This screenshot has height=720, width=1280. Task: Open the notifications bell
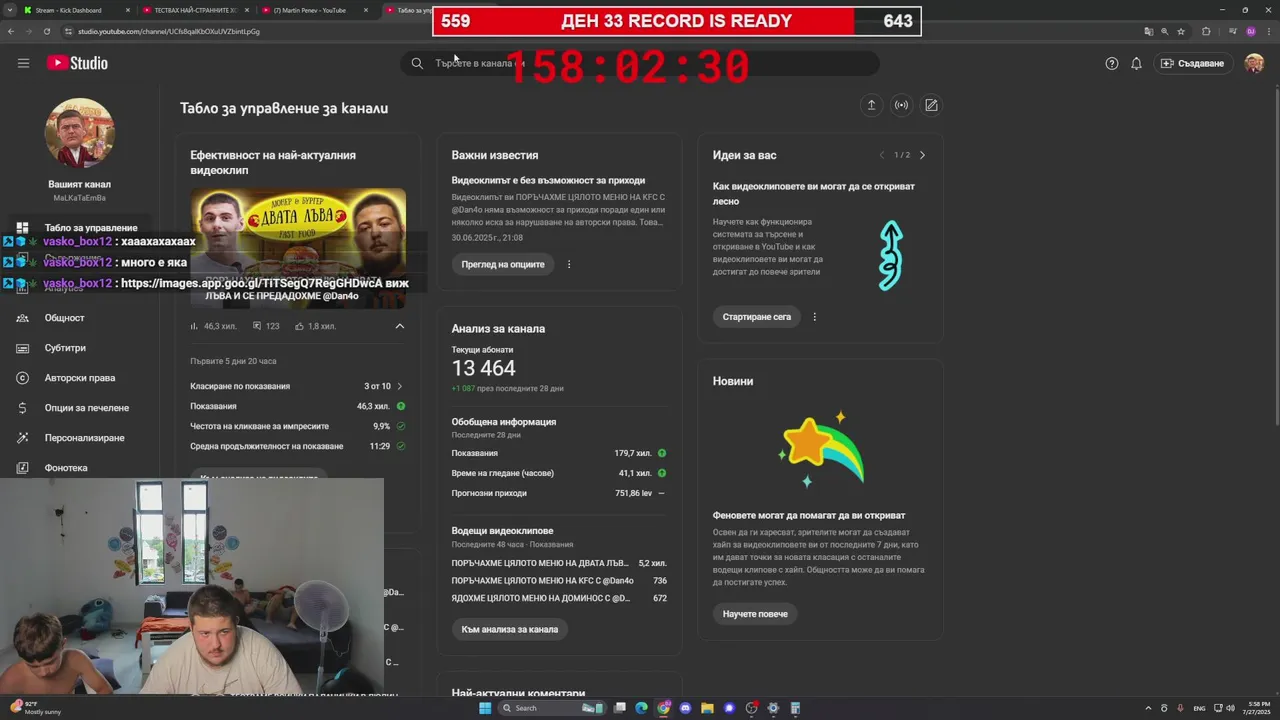(x=1136, y=63)
